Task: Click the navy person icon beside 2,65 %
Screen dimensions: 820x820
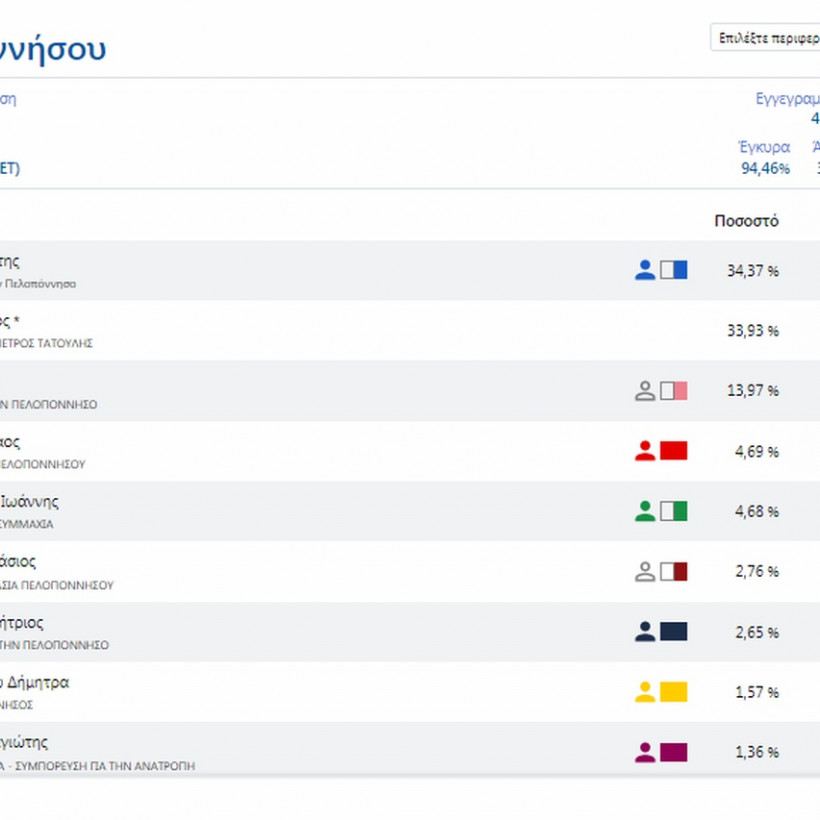Action: (645, 632)
